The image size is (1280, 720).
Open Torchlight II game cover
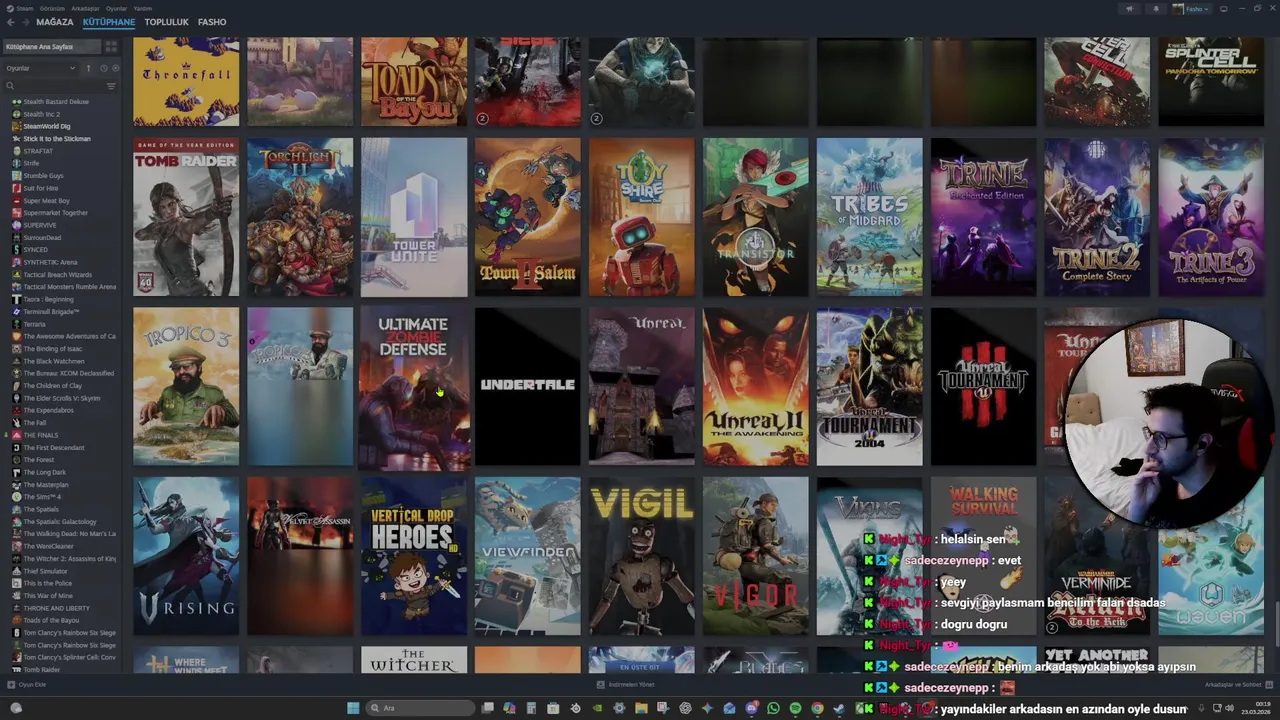click(300, 217)
